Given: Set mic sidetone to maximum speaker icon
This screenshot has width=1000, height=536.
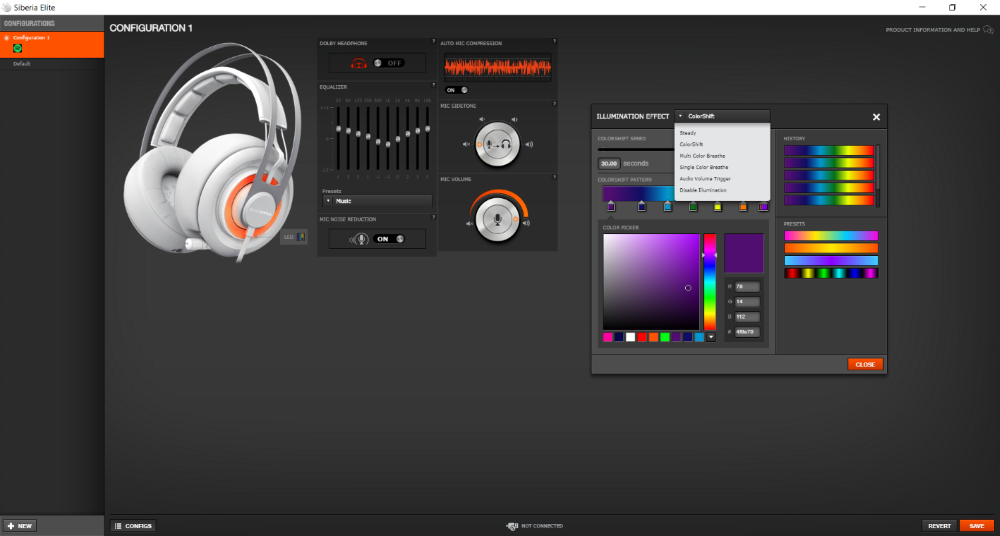Looking at the screenshot, I should [x=529, y=144].
